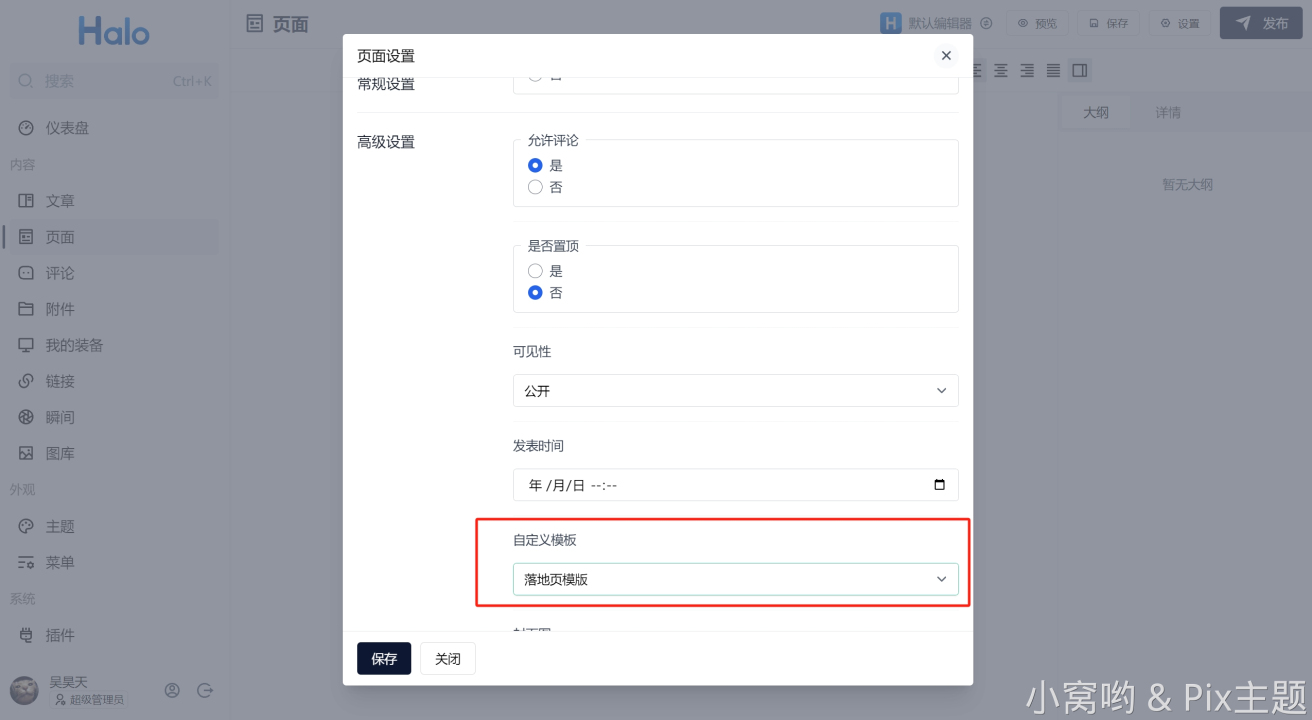Screen dimensions: 1312x720
Task: Set 允许评论 to 是
Action: 535,165
